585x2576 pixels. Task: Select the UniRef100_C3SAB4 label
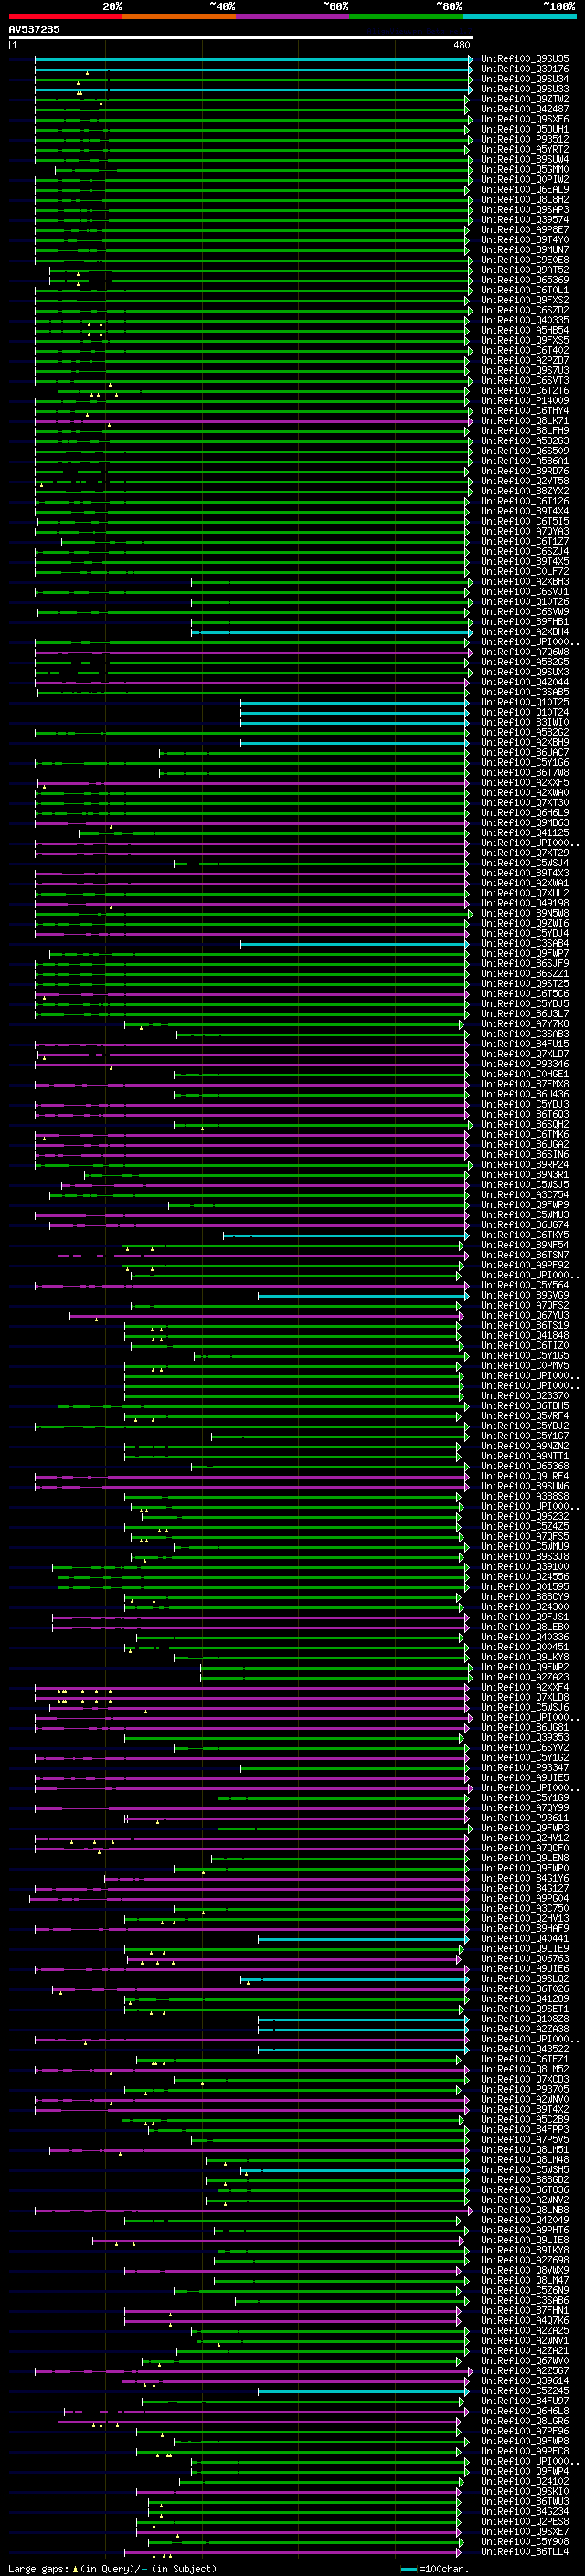(525, 944)
